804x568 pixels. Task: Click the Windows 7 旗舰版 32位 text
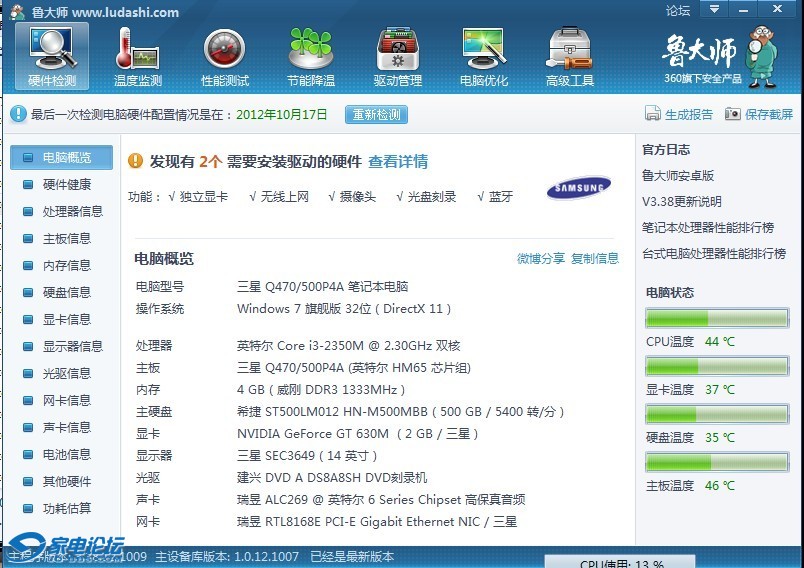[x=344, y=309]
